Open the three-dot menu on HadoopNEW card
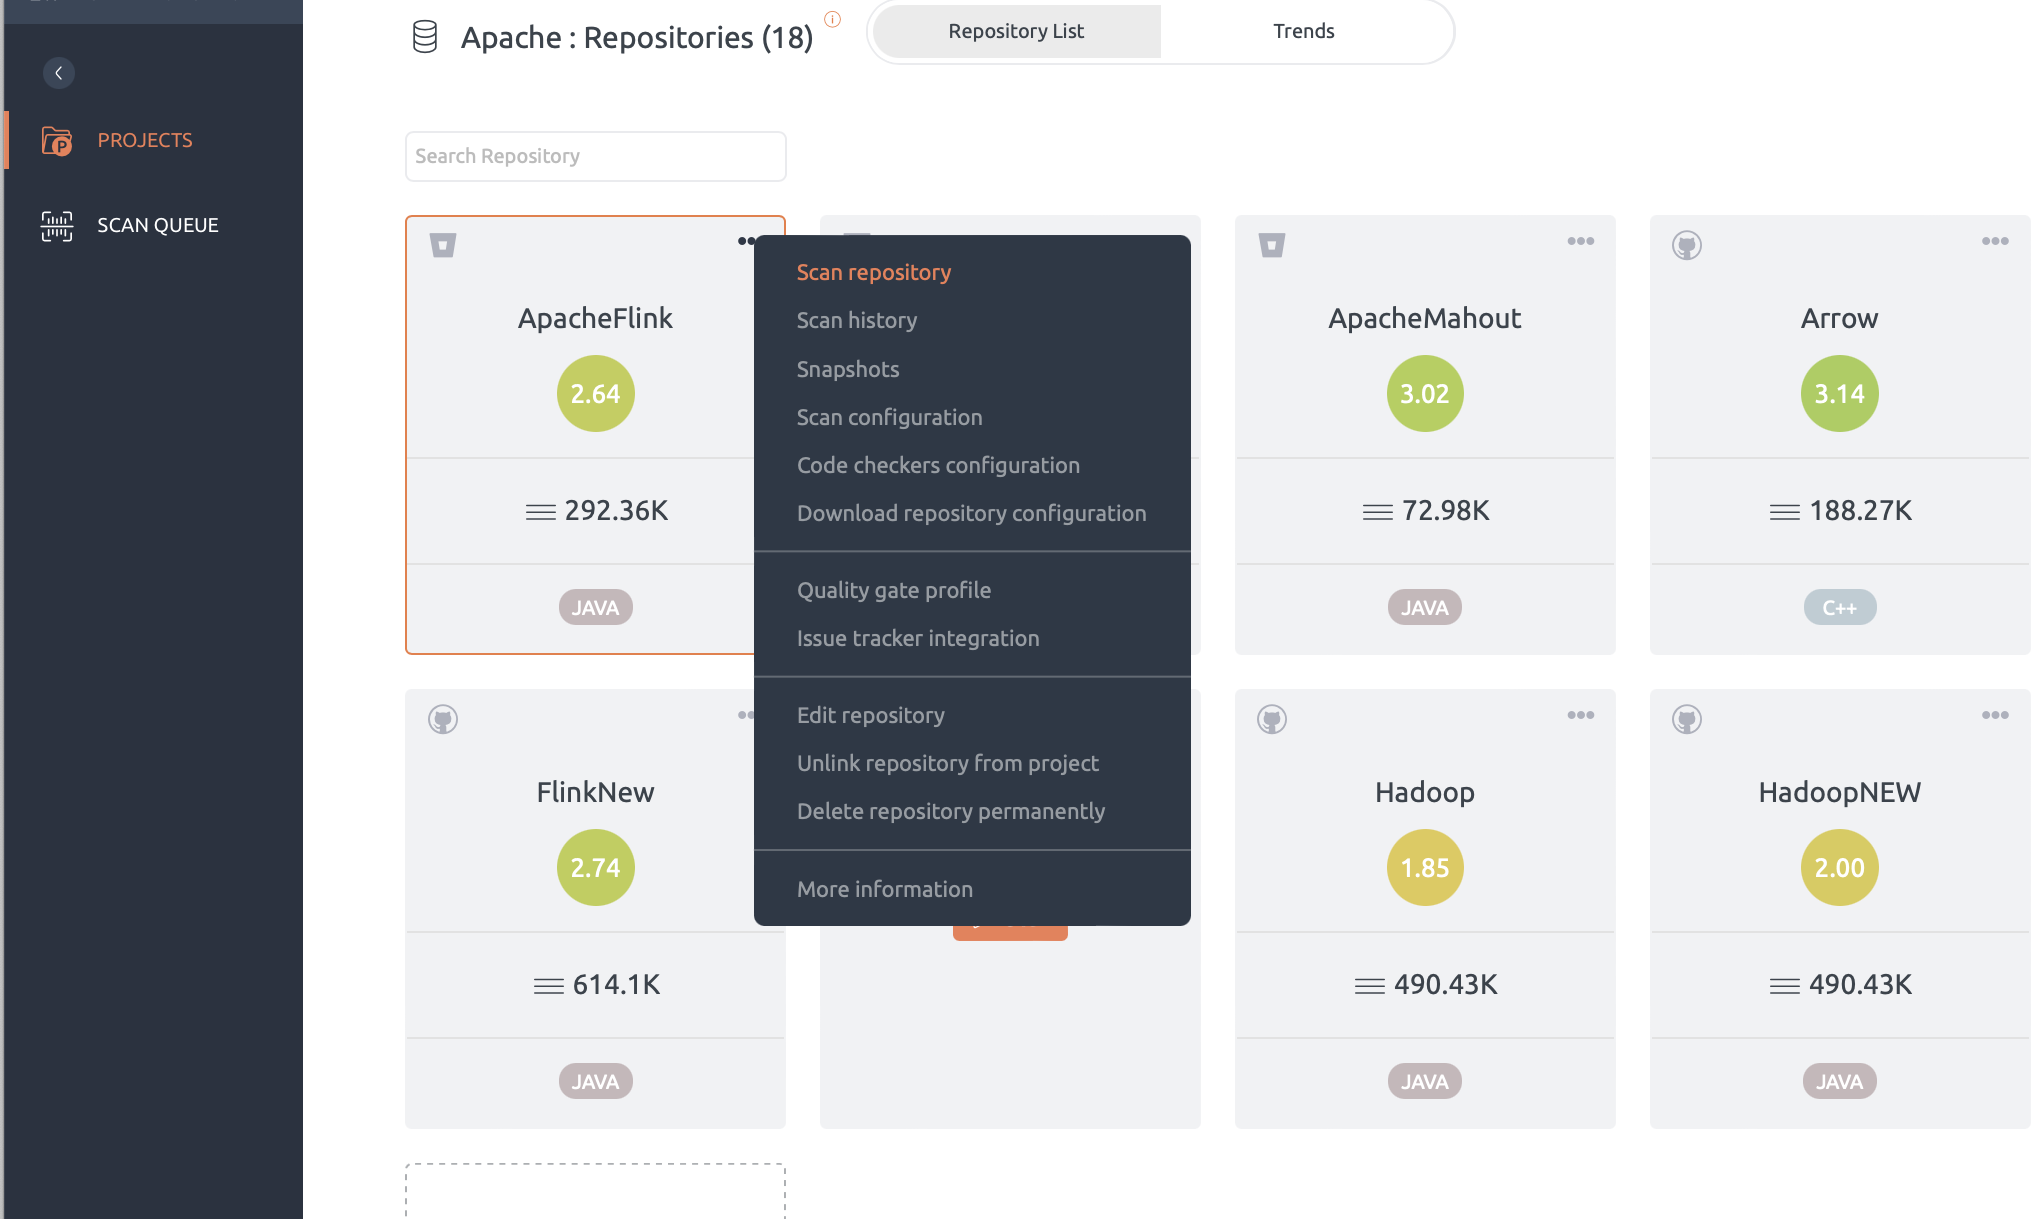This screenshot has width=2043, height=1219. coord(1995,715)
